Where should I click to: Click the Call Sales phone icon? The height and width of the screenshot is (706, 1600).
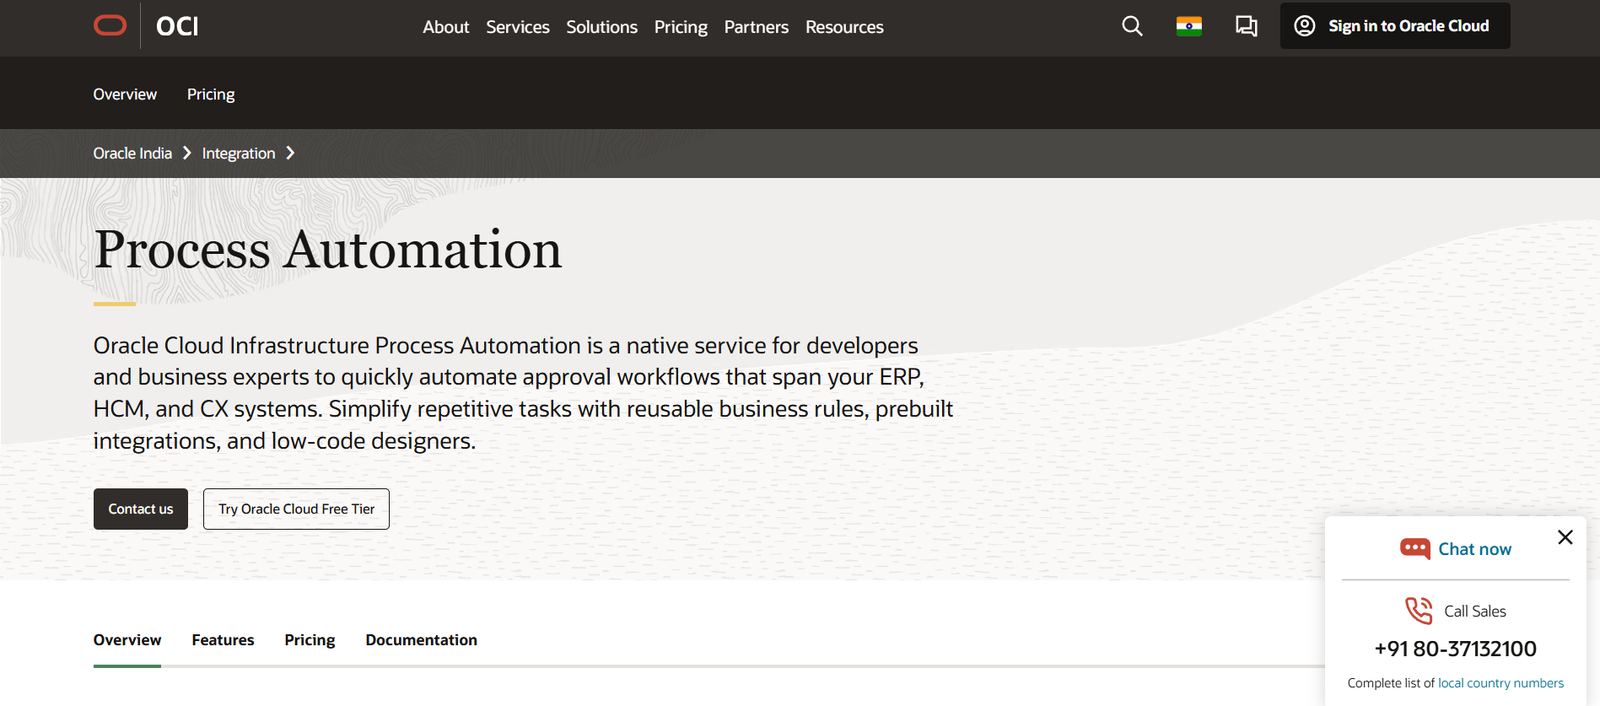[1418, 610]
